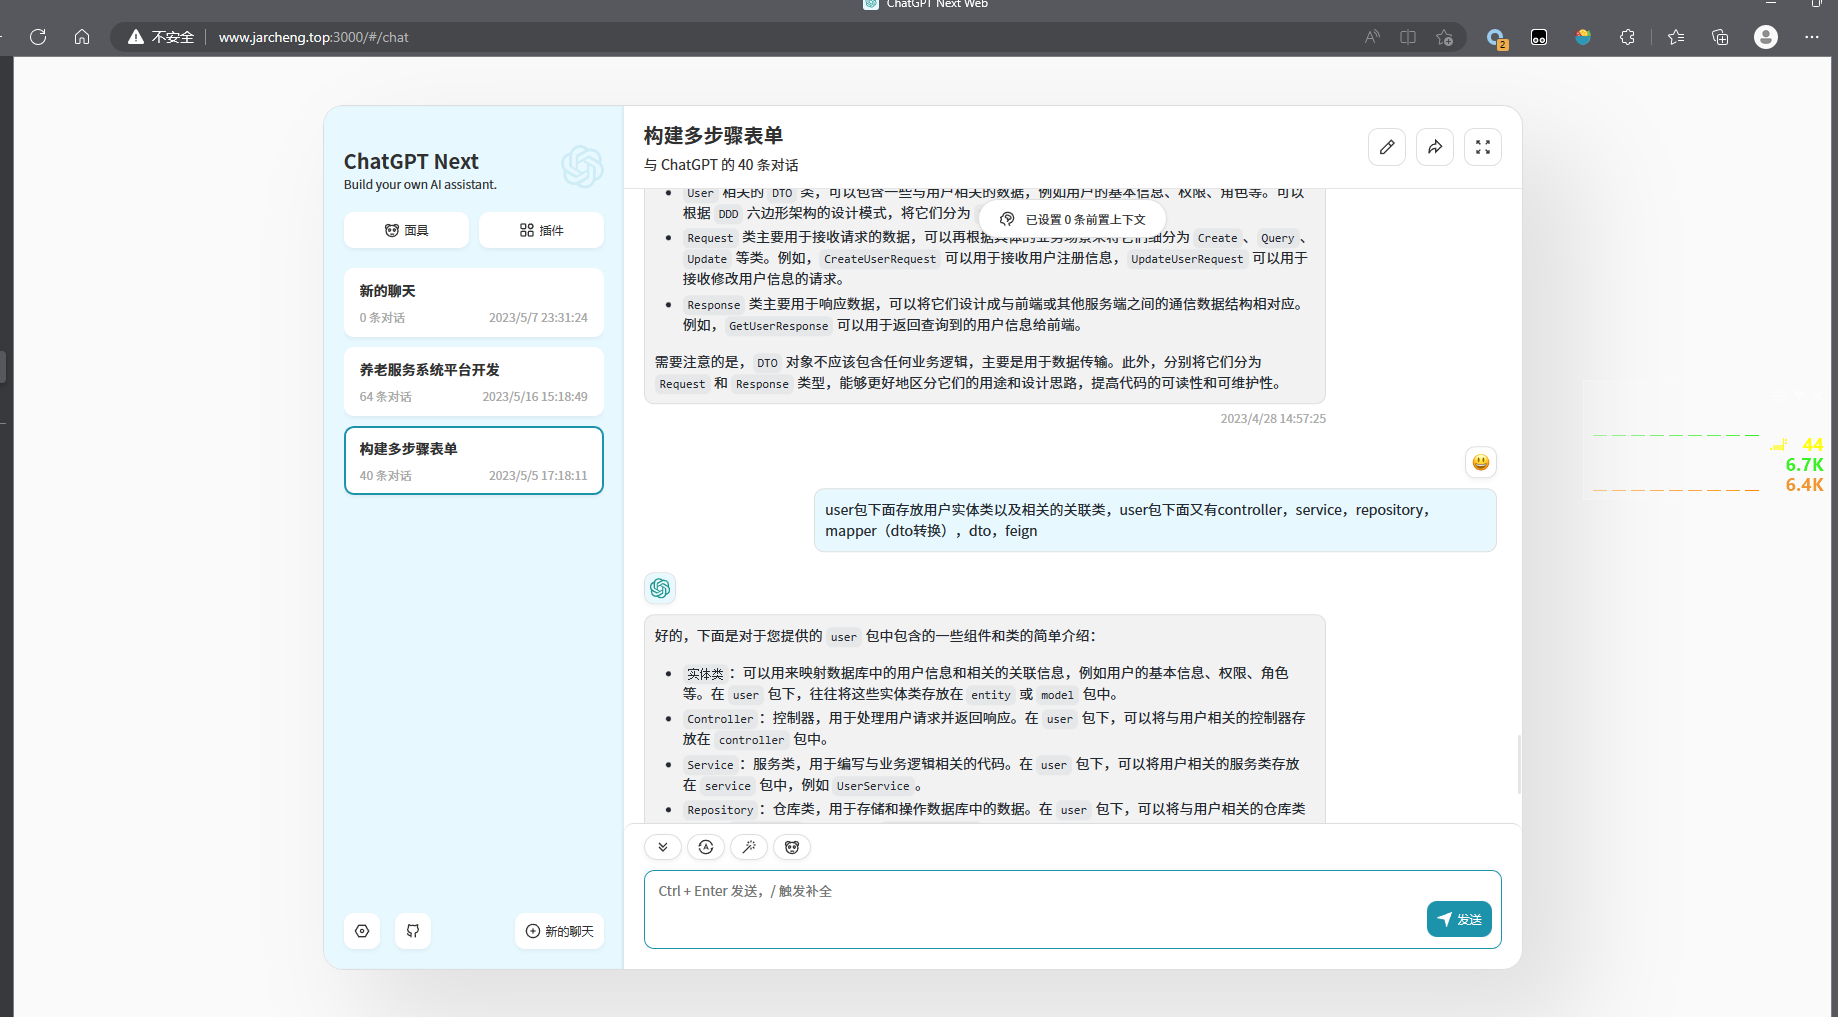Click the message input field
The image size is (1838, 1017).
click(1073, 909)
